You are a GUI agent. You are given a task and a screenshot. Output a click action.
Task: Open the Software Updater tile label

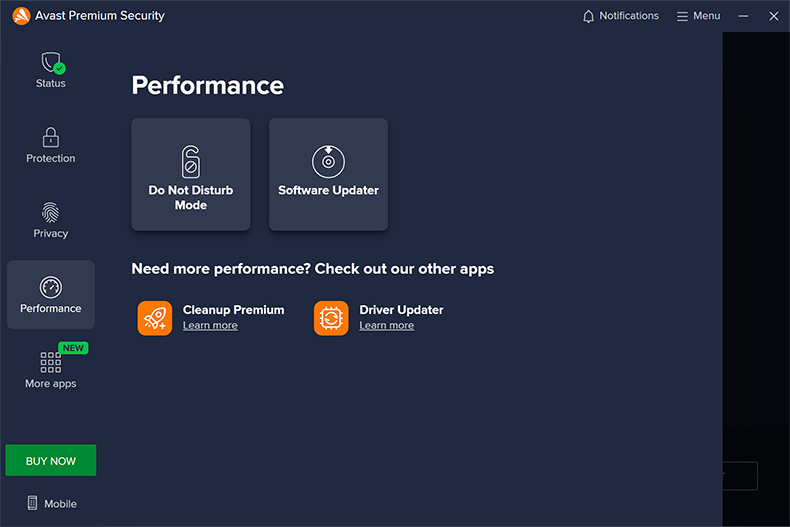328,190
